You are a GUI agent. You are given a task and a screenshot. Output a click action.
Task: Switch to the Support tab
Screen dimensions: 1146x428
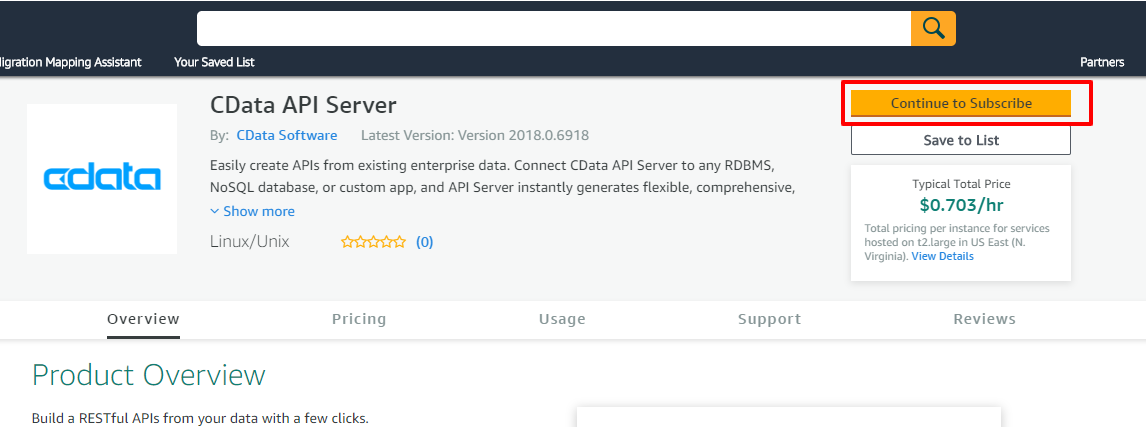pyautogui.click(x=770, y=319)
